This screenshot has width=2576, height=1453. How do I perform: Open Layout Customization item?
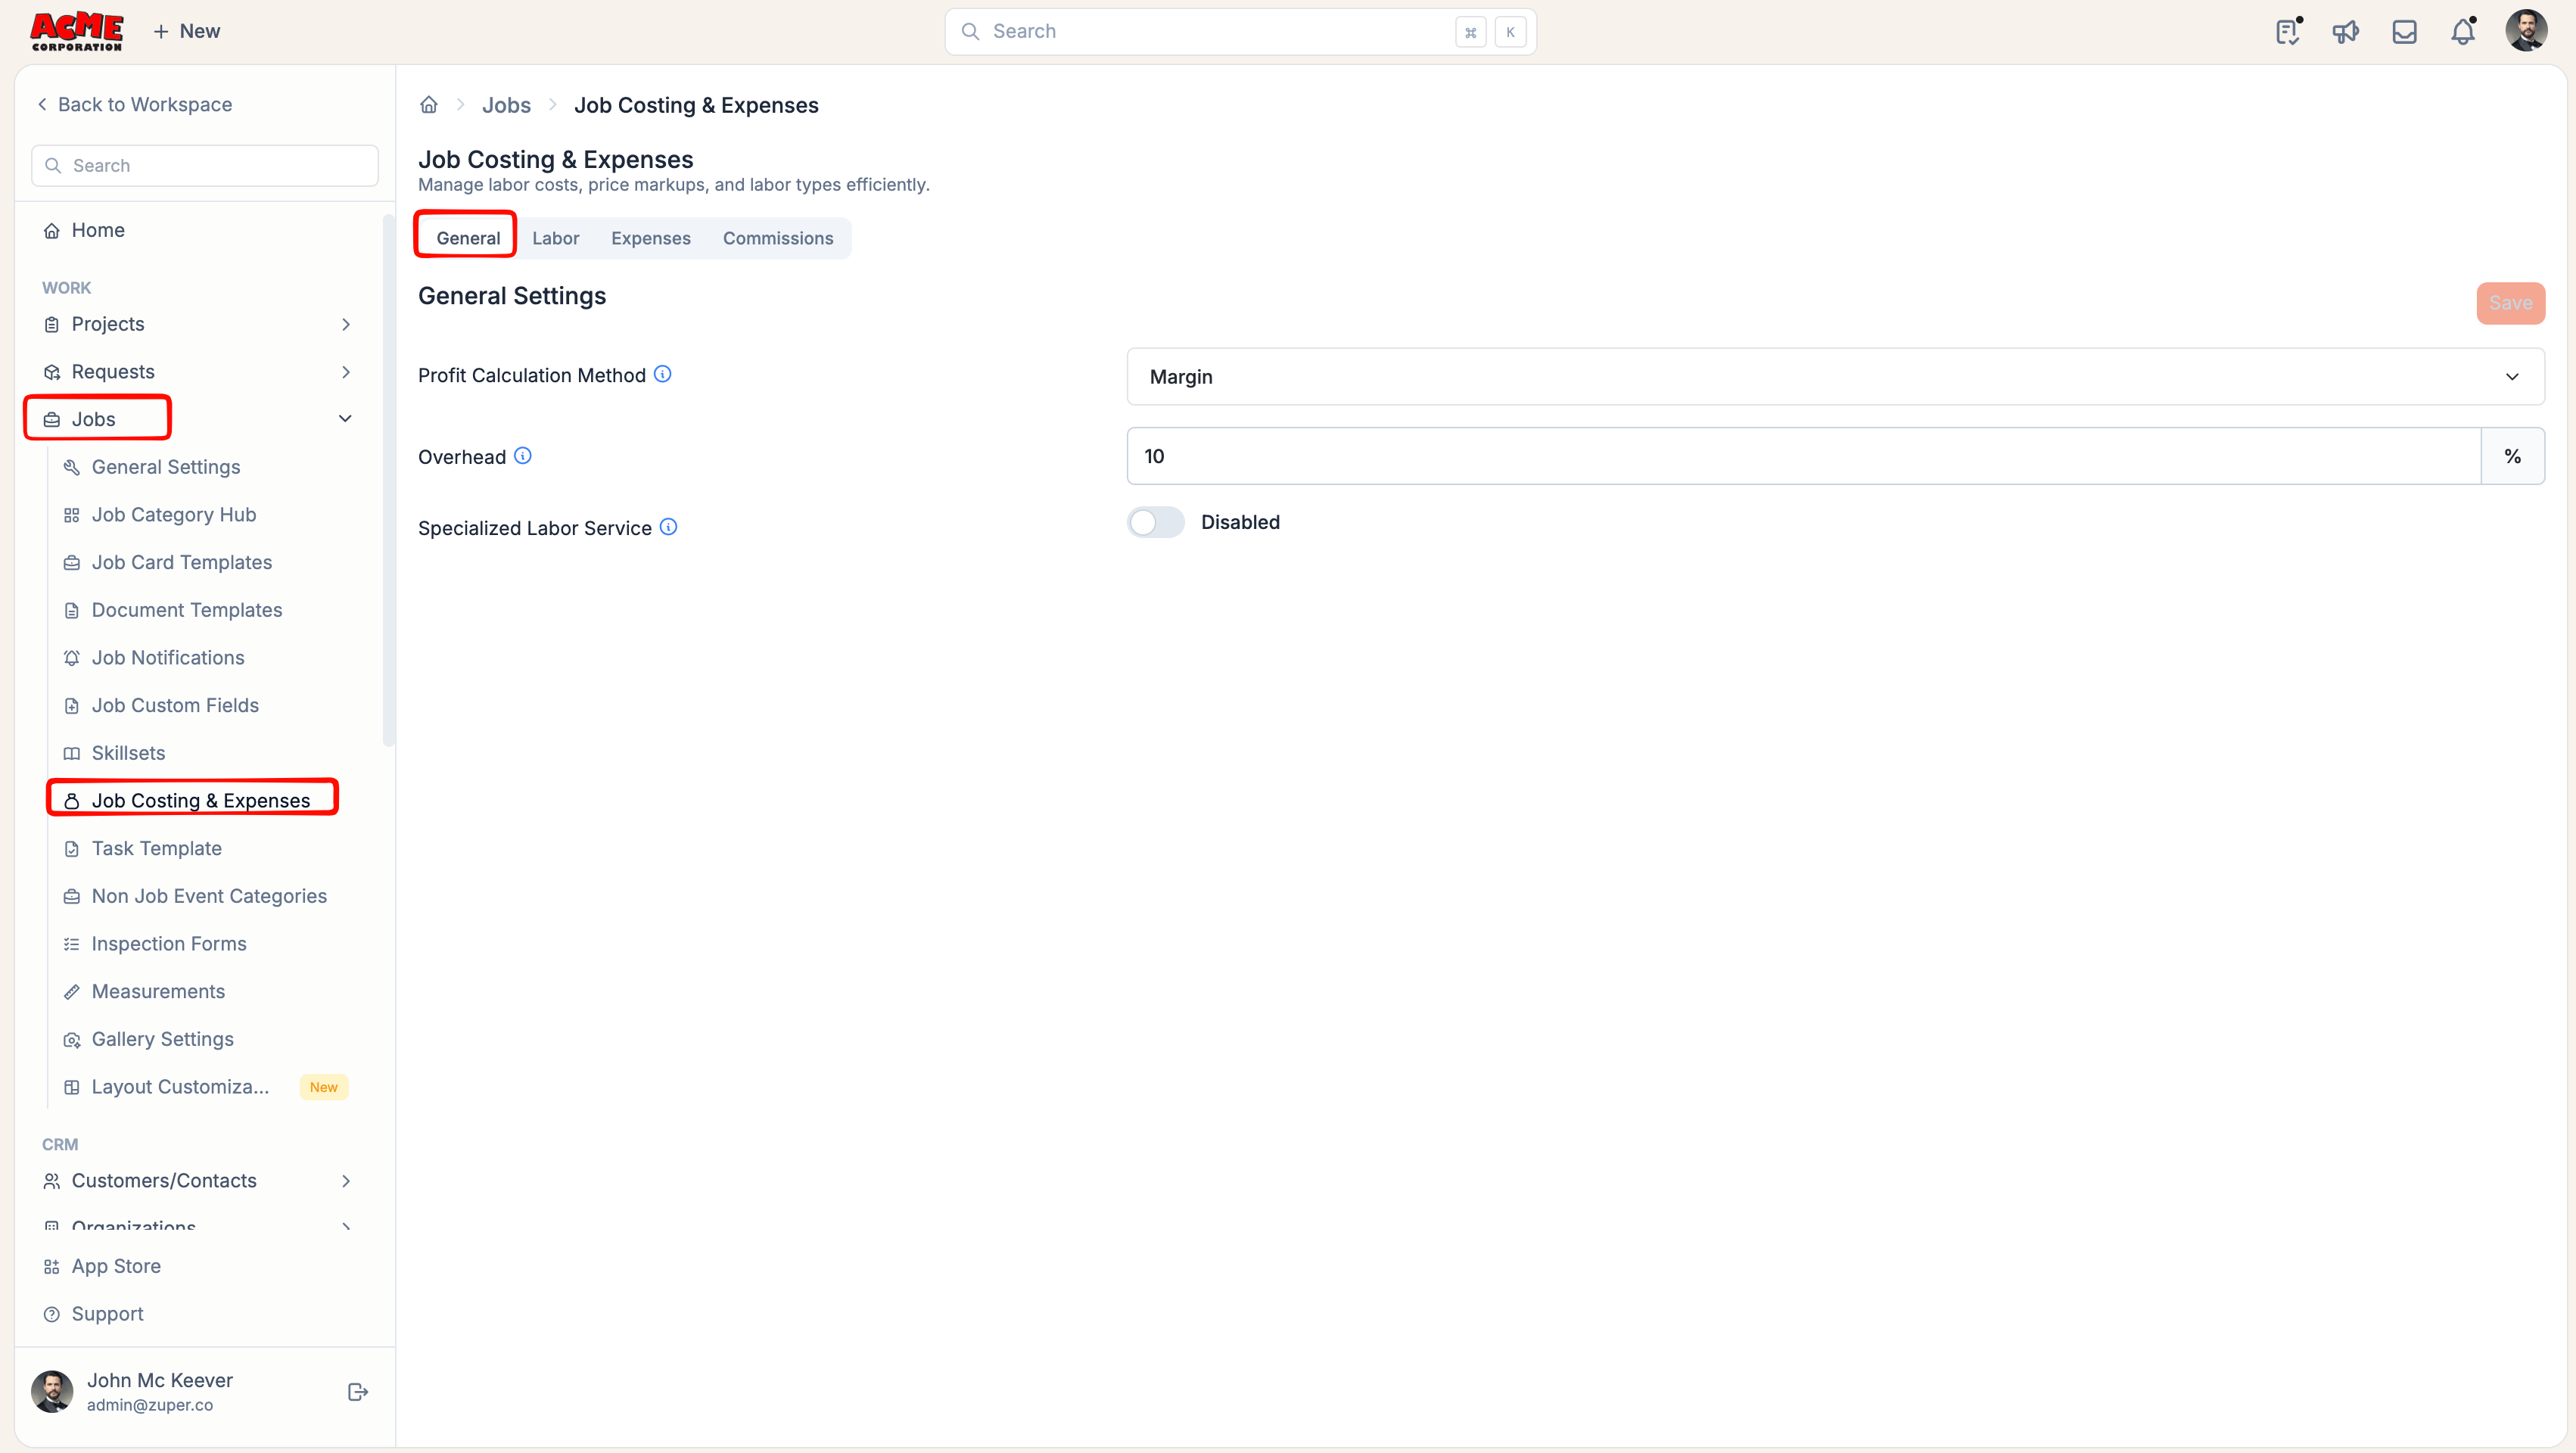pos(180,1087)
